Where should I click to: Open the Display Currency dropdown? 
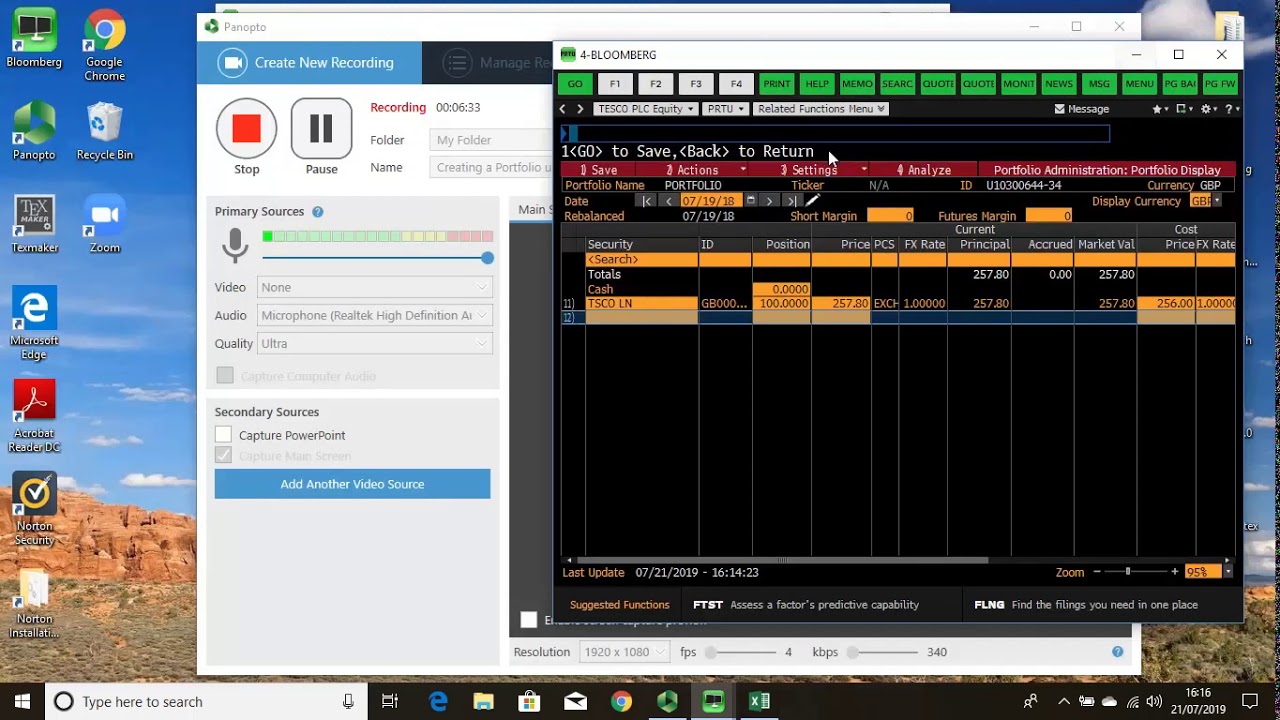(x=1204, y=201)
